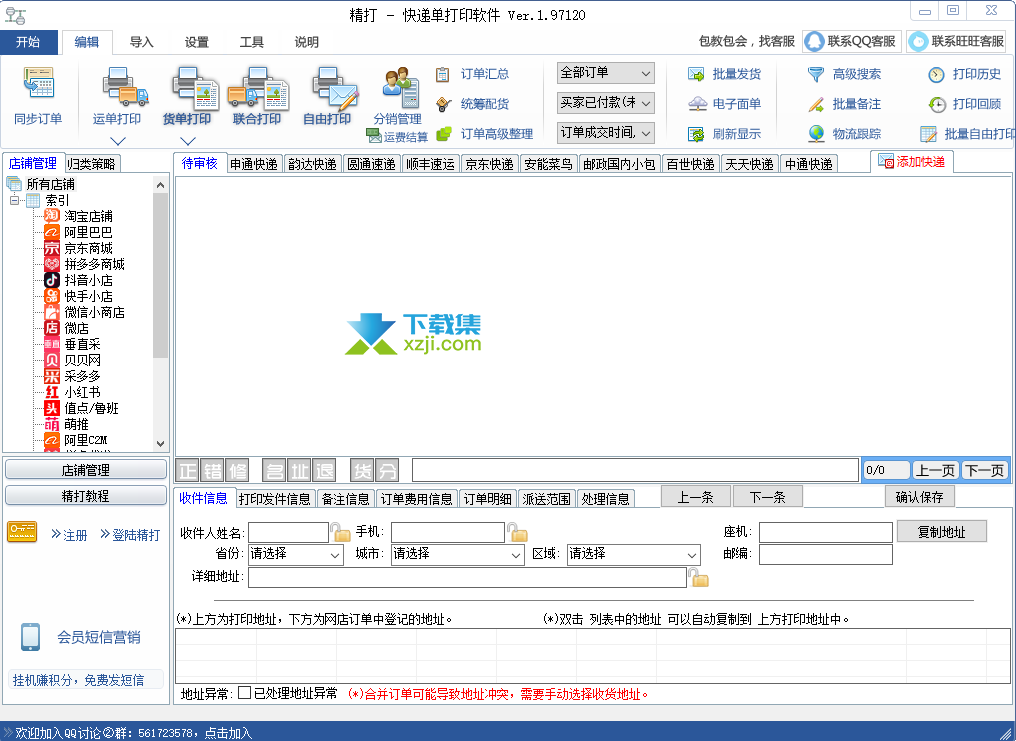
Task: Click the 复制地址 button
Action: point(941,532)
